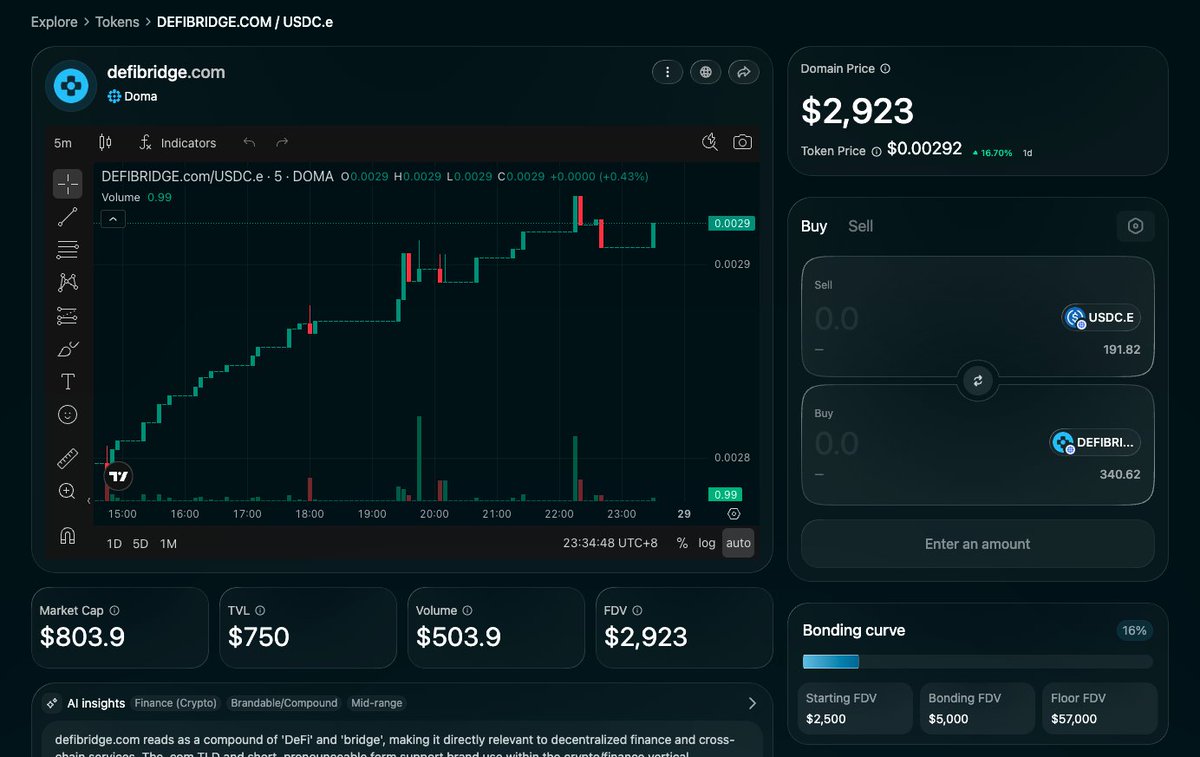Viewport: 1200px width, 757px height.
Task: Open the 5m interval dropdown
Action: coord(63,143)
